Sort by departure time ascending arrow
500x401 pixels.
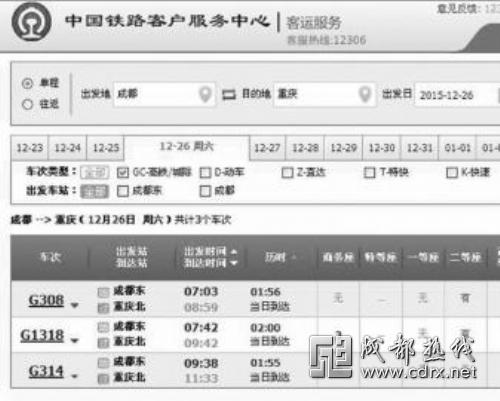[x=234, y=252]
